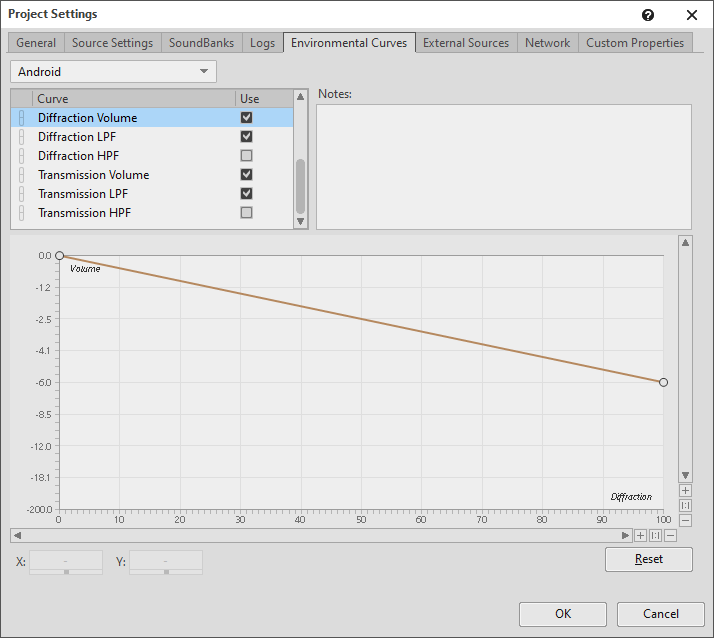Click the graph's vertical scroll up arrow

[x=685, y=242]
